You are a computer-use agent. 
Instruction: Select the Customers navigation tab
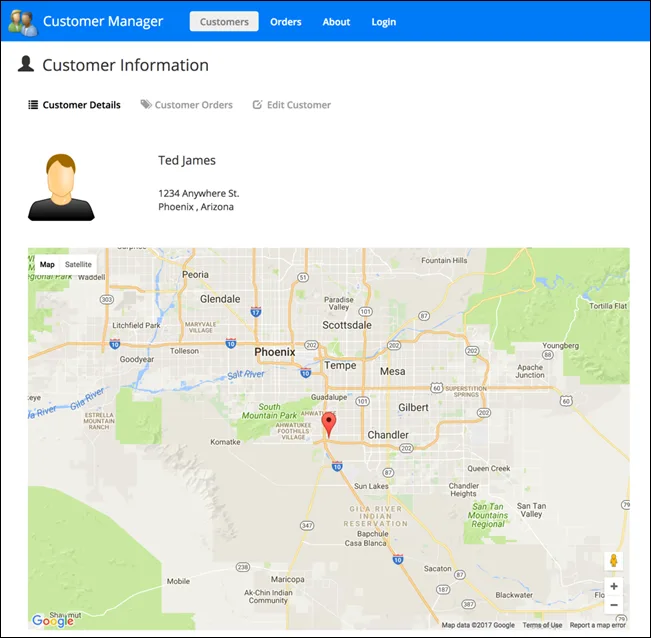click(x=224, y=22)
